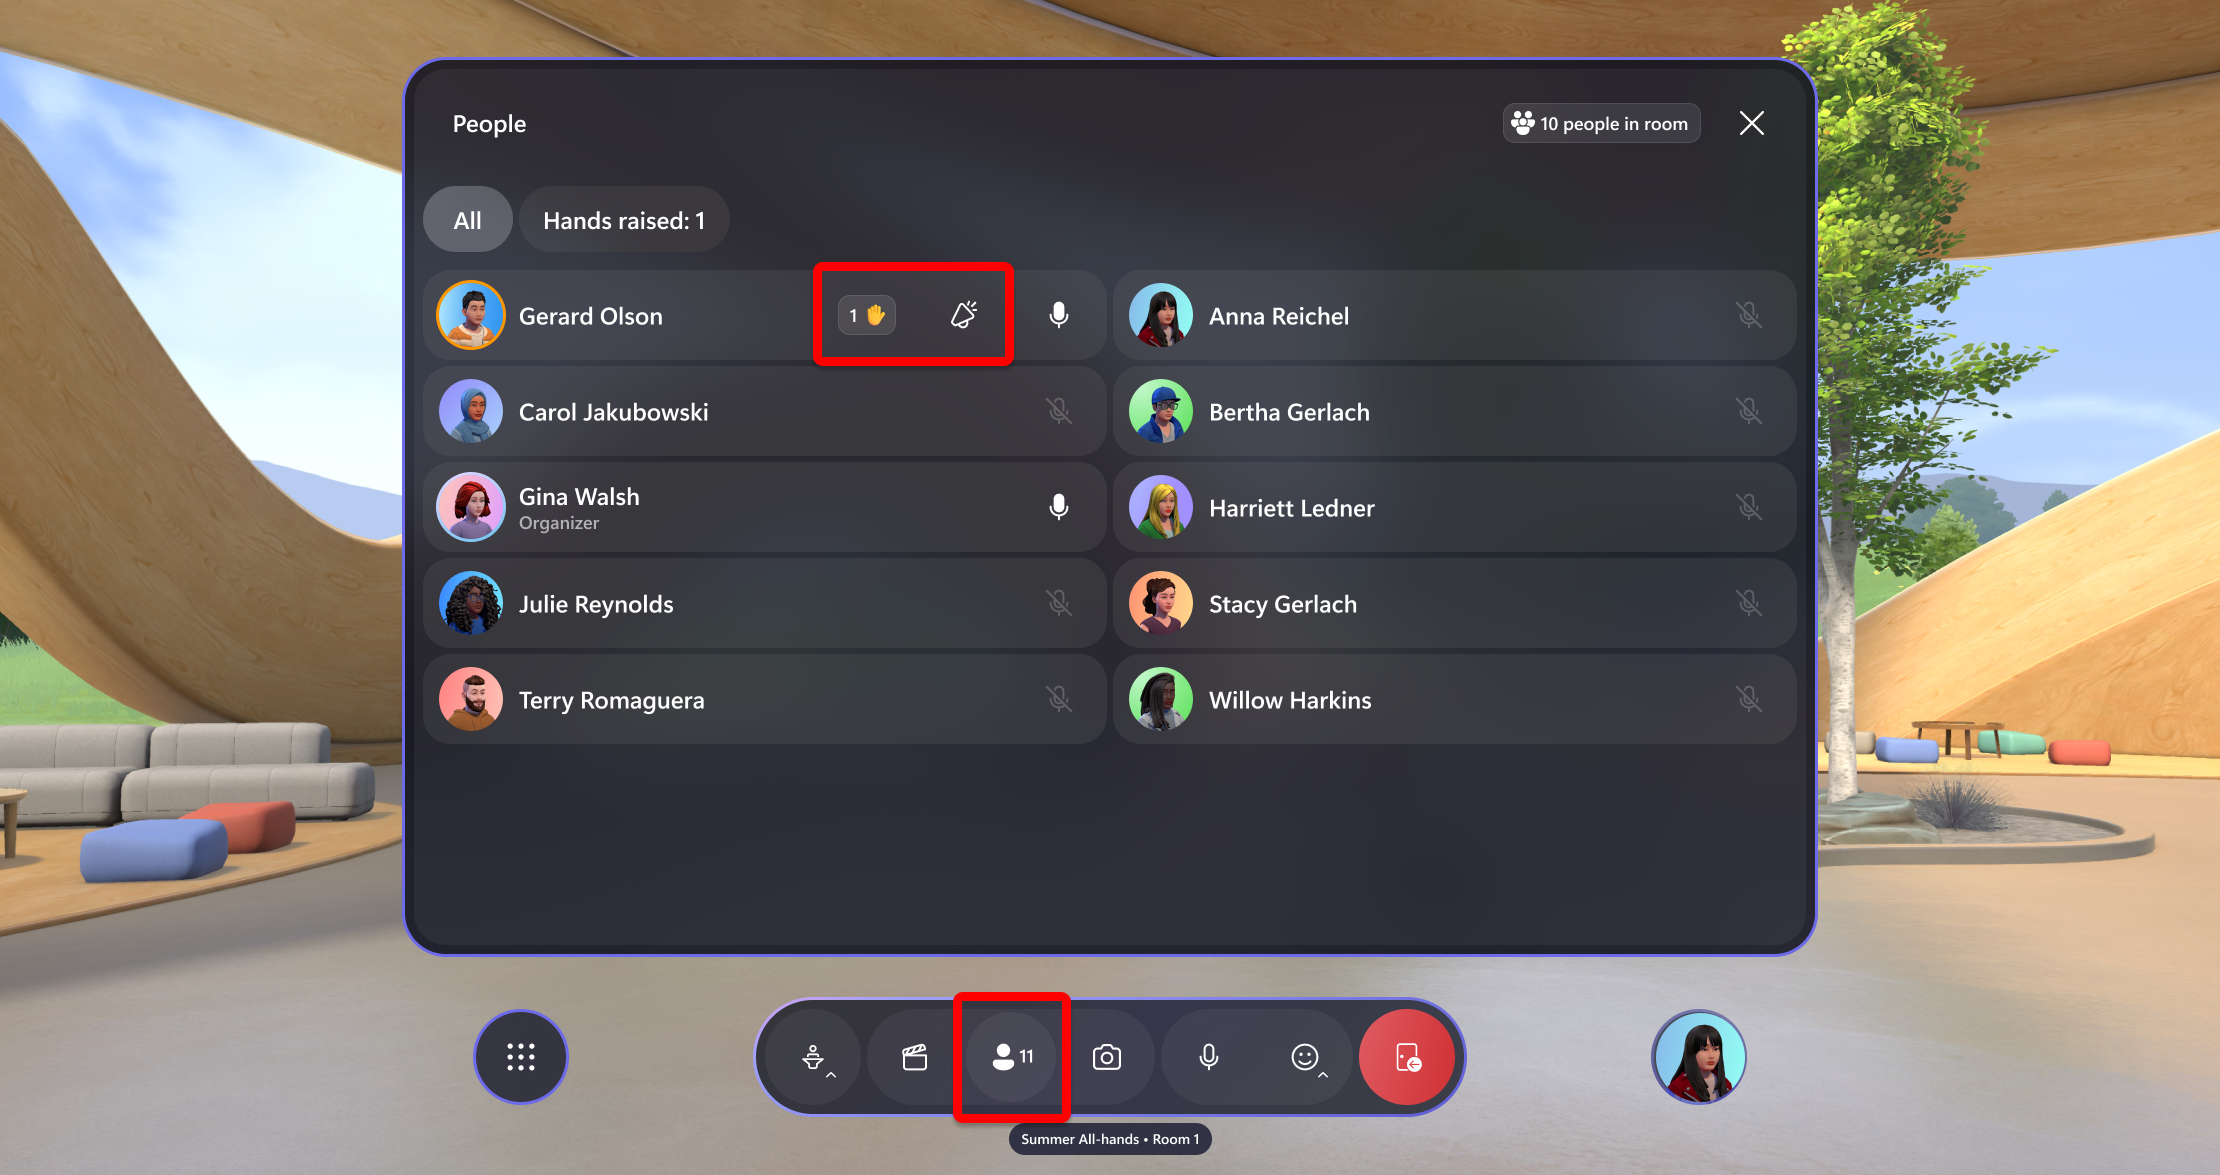The height and width of the screenshot is (1175, 2220).
Task: Click the notification bell icon next to Gerard Olson
Action: click(x=963, y=313)
